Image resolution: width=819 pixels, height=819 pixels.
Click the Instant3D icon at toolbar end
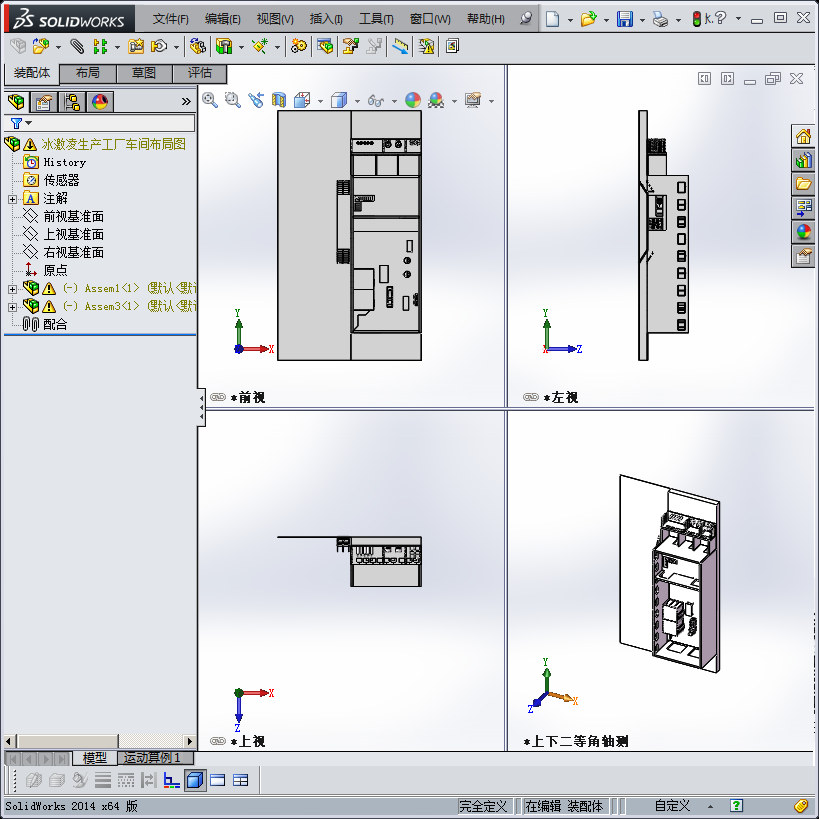(x=452, y=46)
